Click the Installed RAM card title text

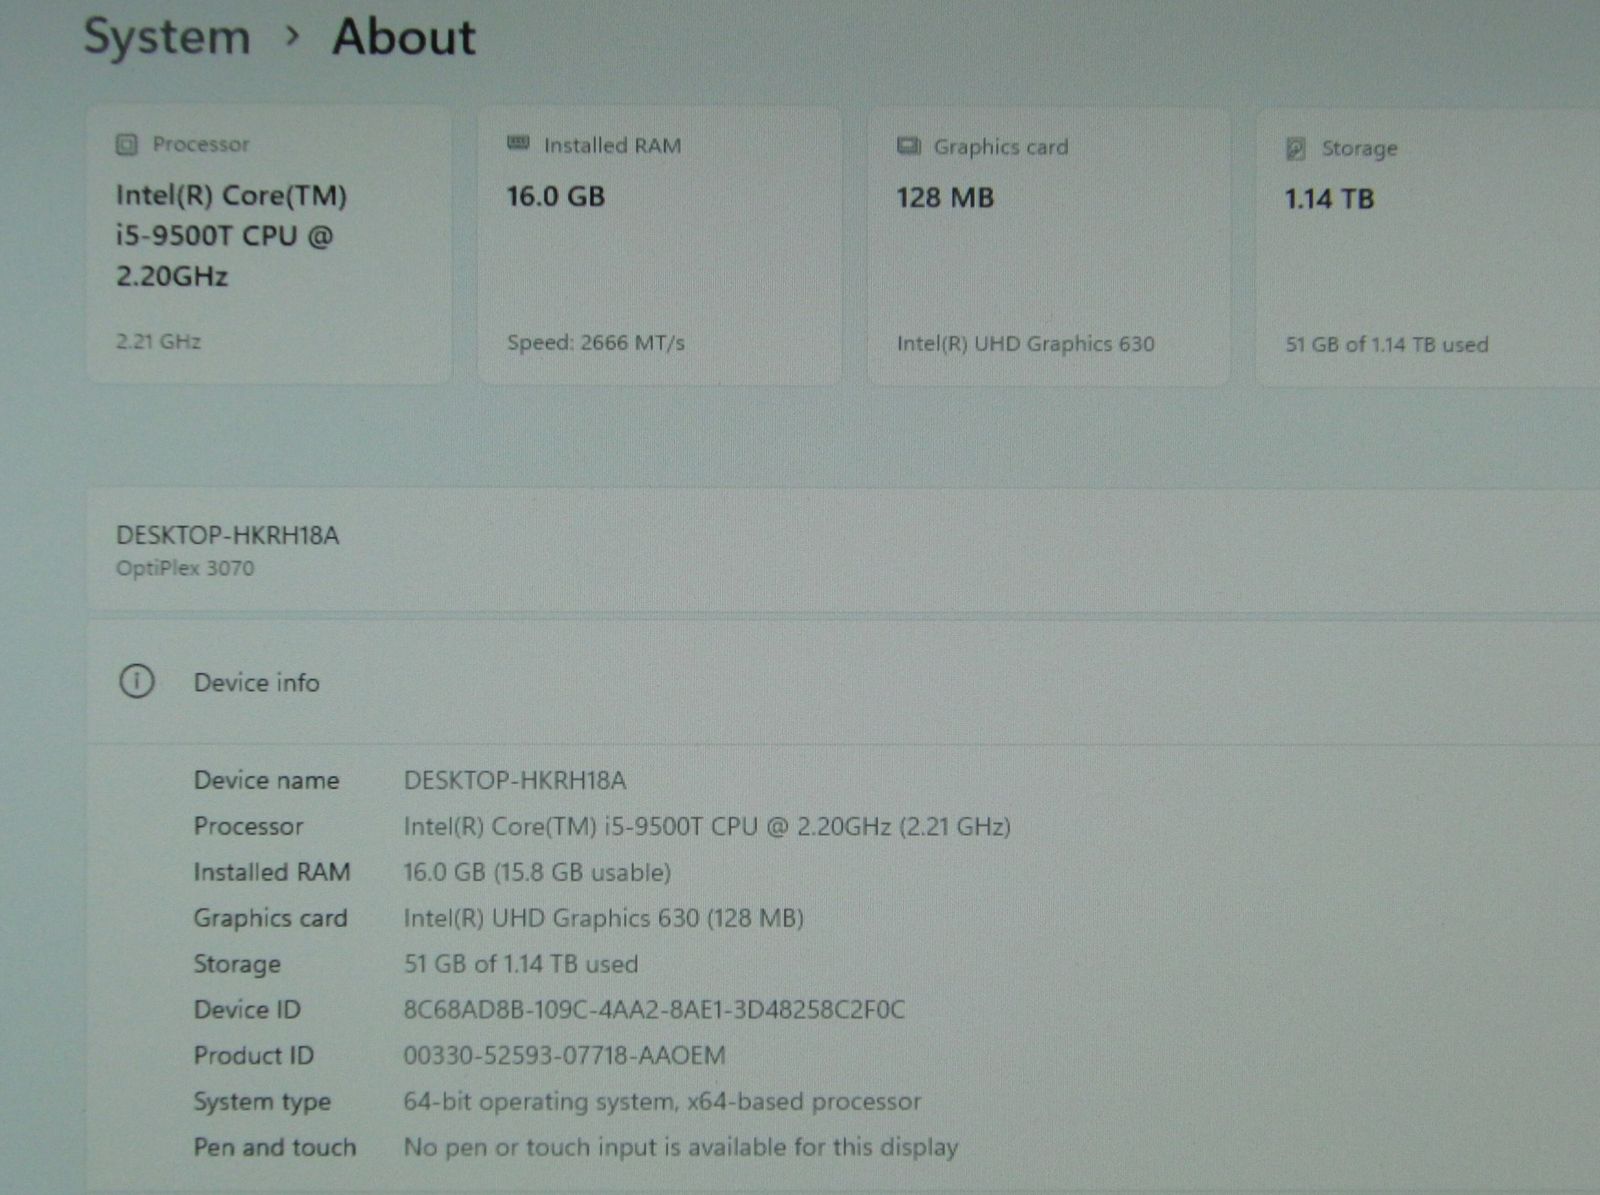point(612,146)
